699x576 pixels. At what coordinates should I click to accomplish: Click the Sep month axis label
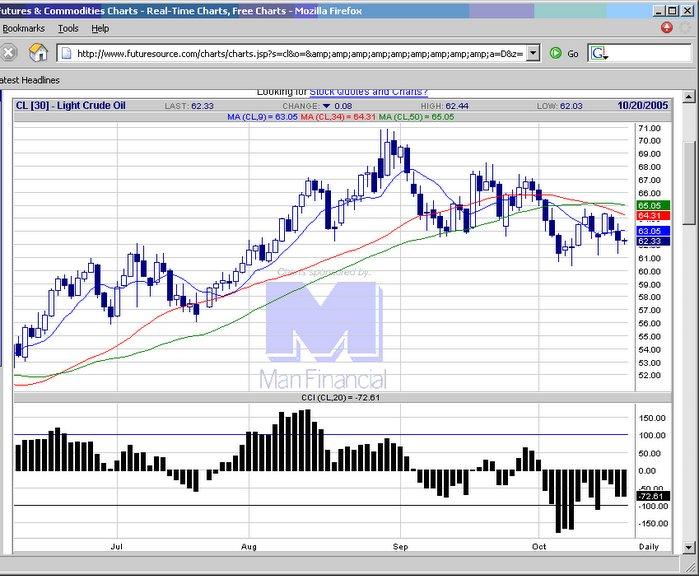point(400,547)
